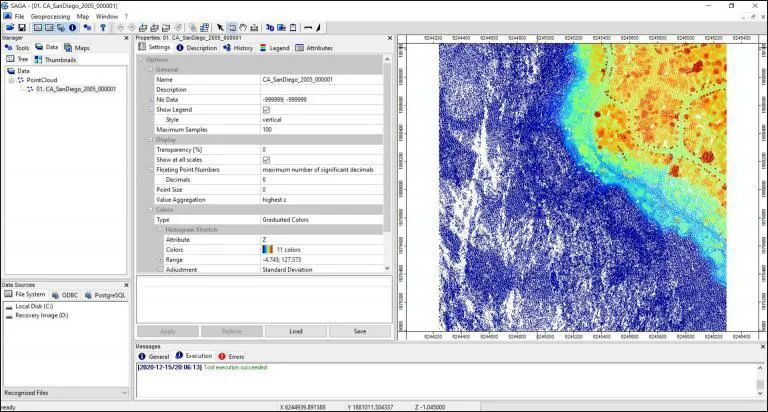
Task: Switch to the Maps tab in Manager
Action: [x=77, y=48]
